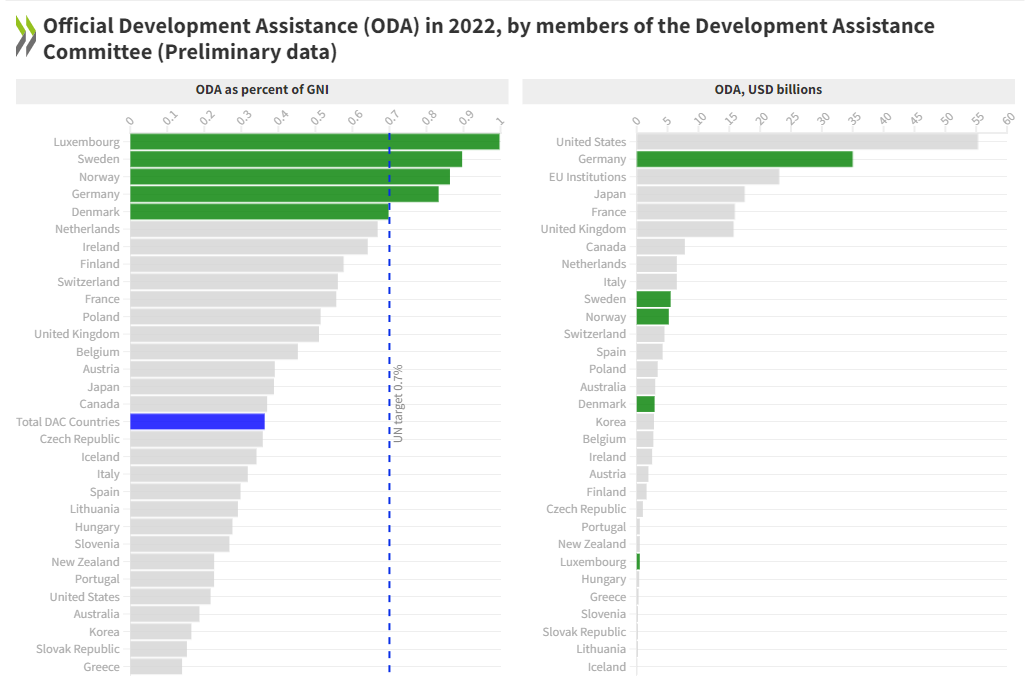Click Denmark's green bar in the GNI chart

(x=255, y=211)
